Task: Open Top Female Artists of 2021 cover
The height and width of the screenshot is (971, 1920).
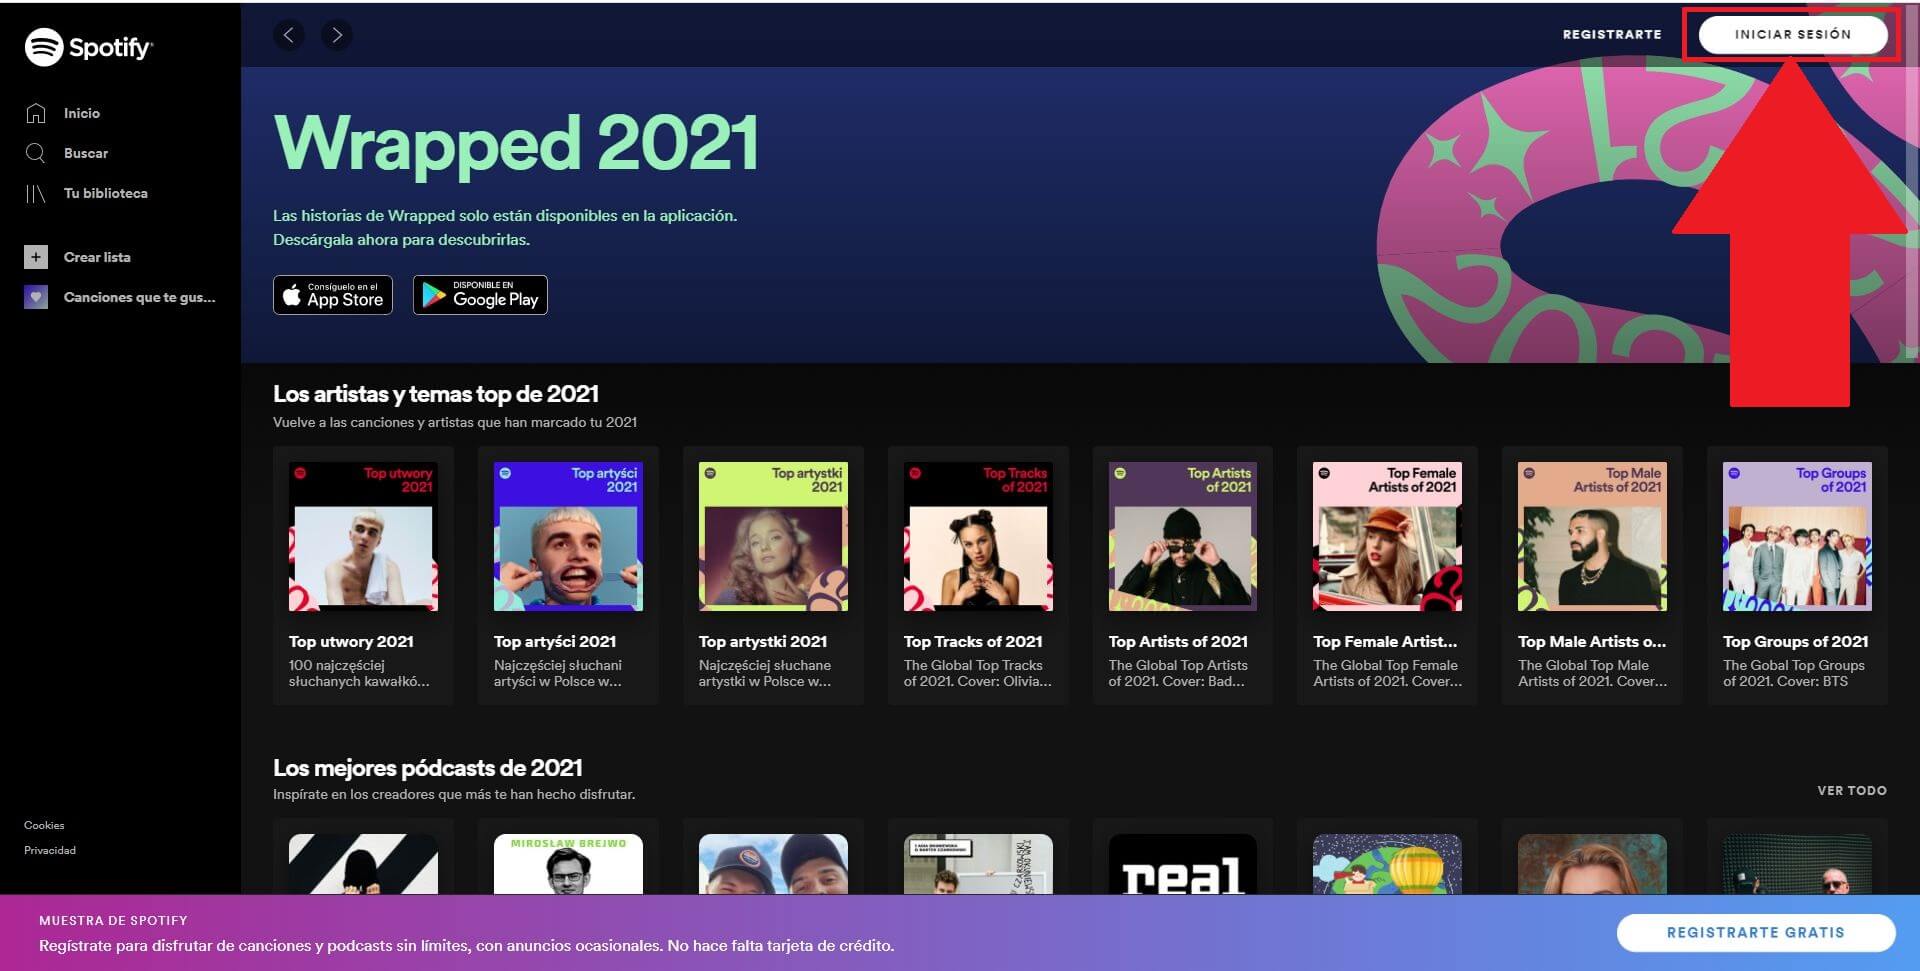Action: tap(1387, 536)
